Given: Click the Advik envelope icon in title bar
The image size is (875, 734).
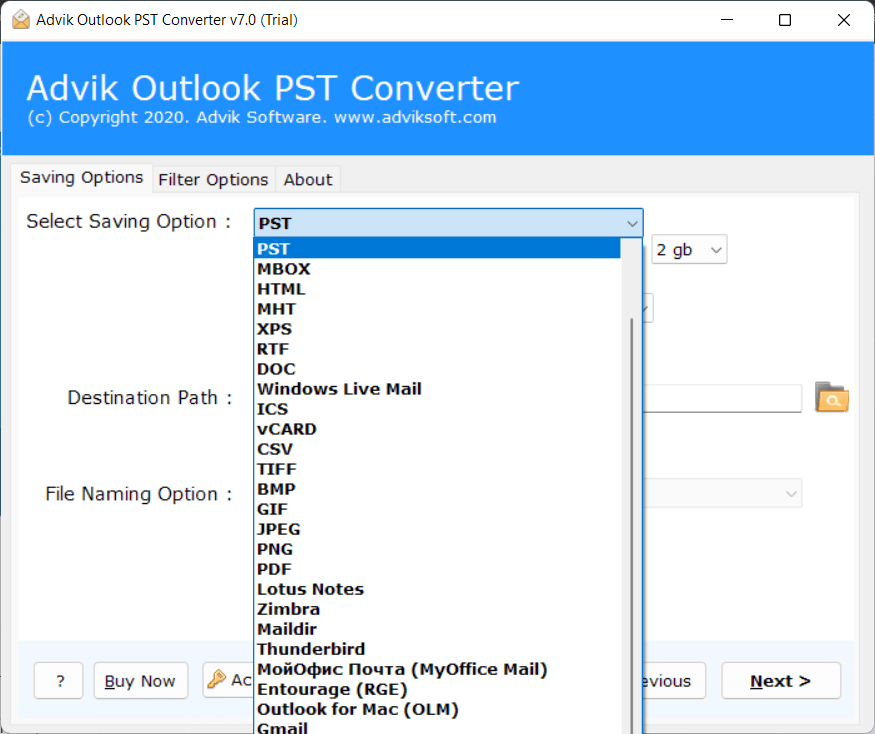Looking at the screenshot, I should coord(21,20).
